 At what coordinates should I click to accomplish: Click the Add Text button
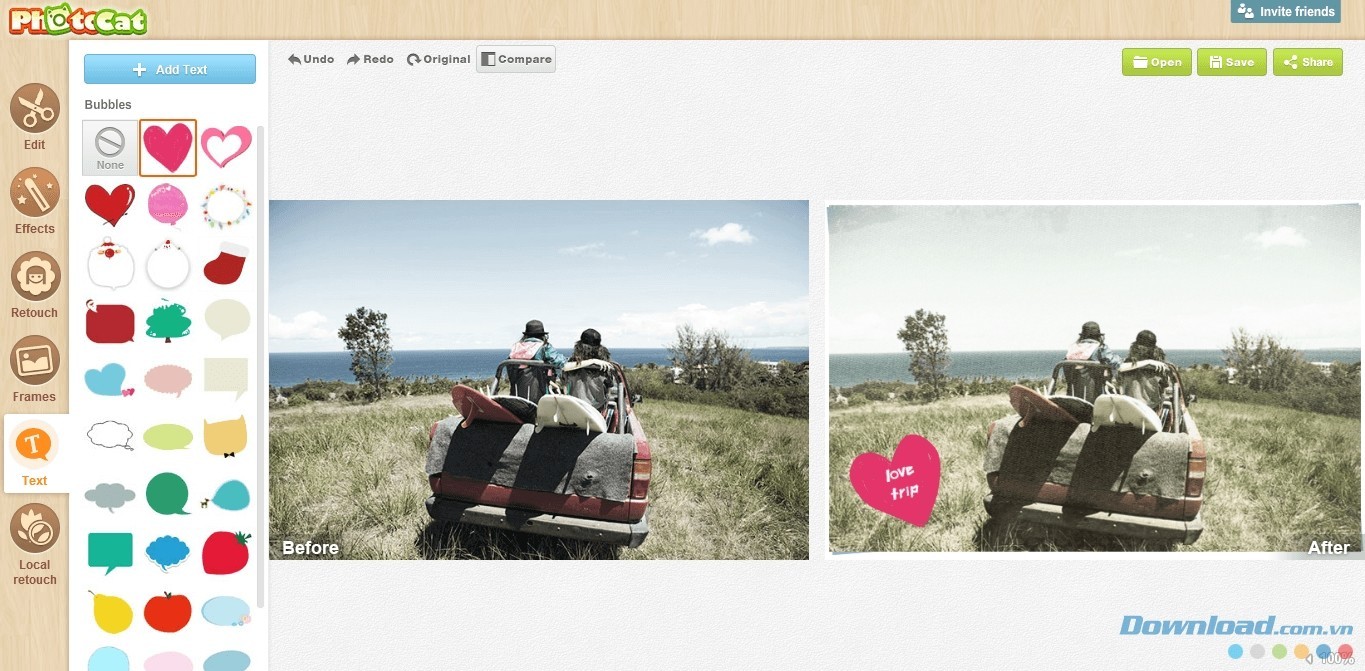click(x=170, y=69)
